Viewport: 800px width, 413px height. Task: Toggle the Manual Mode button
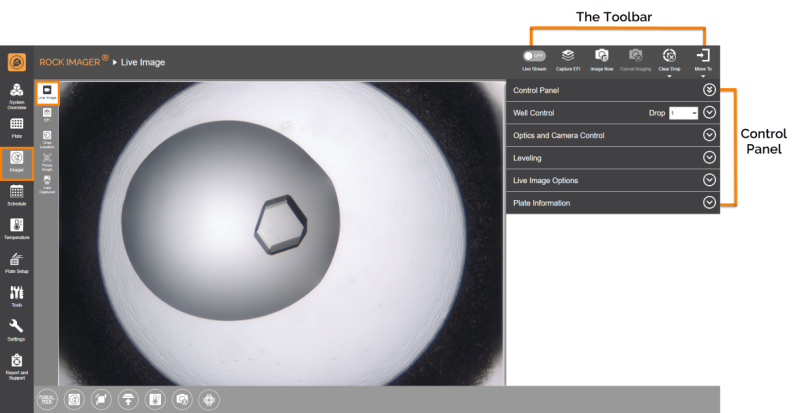click(46, 398)
